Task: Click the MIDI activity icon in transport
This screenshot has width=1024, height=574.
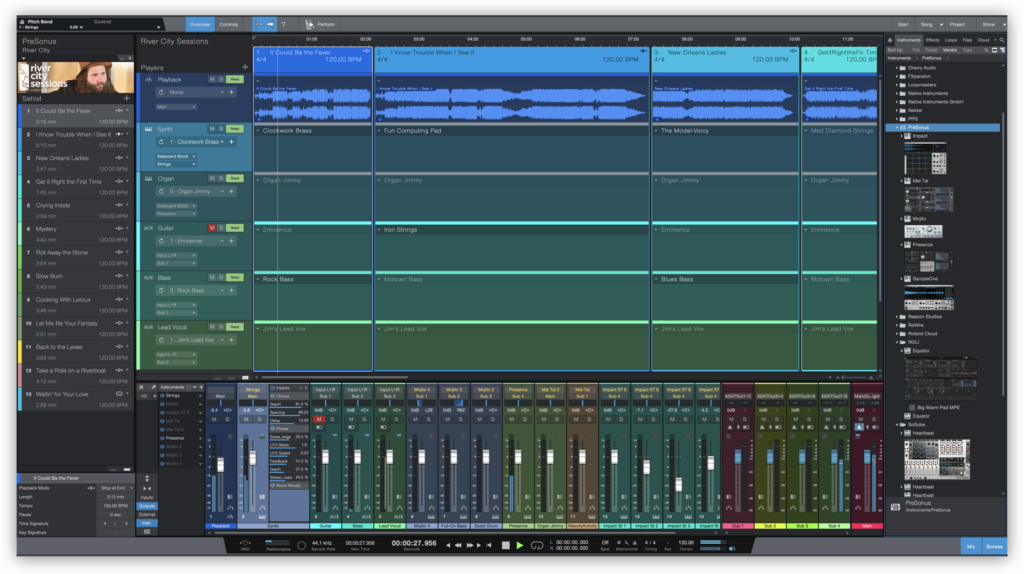Action: point(246,543)
